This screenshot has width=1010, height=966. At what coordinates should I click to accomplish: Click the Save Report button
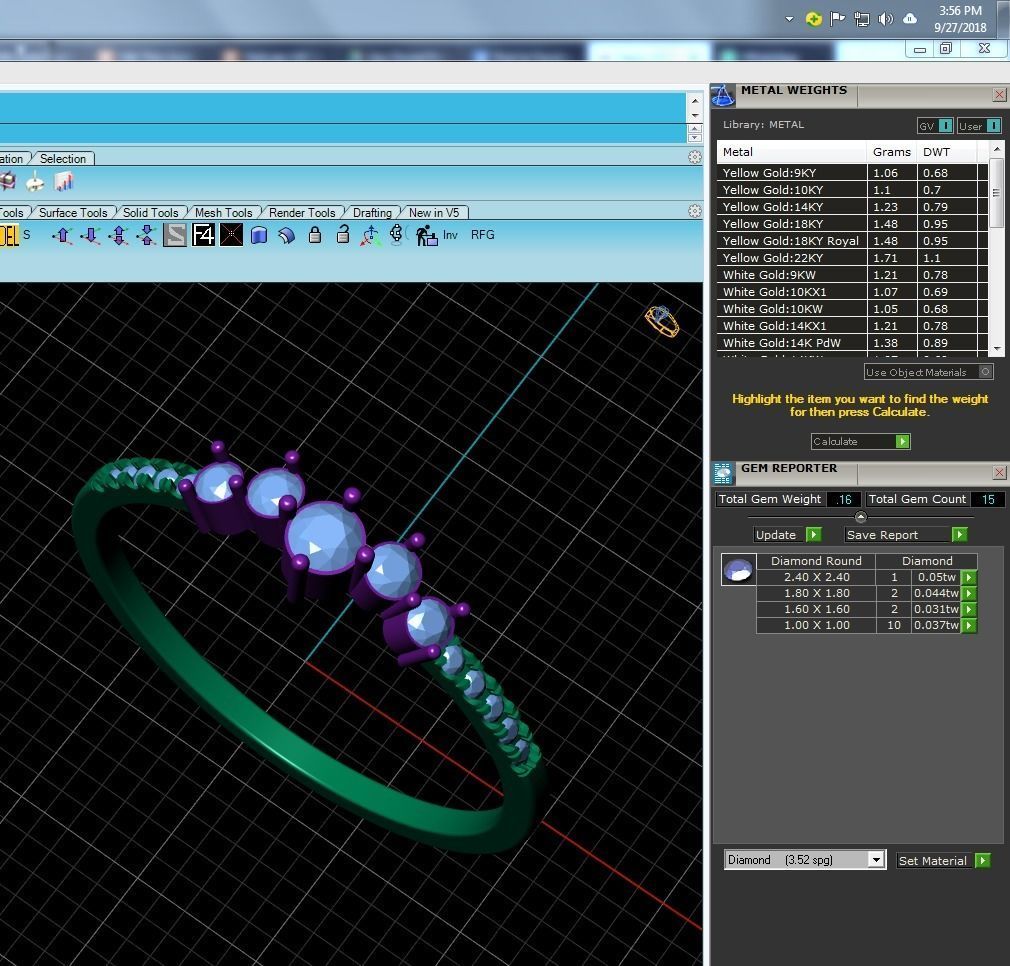click(906, 535)
